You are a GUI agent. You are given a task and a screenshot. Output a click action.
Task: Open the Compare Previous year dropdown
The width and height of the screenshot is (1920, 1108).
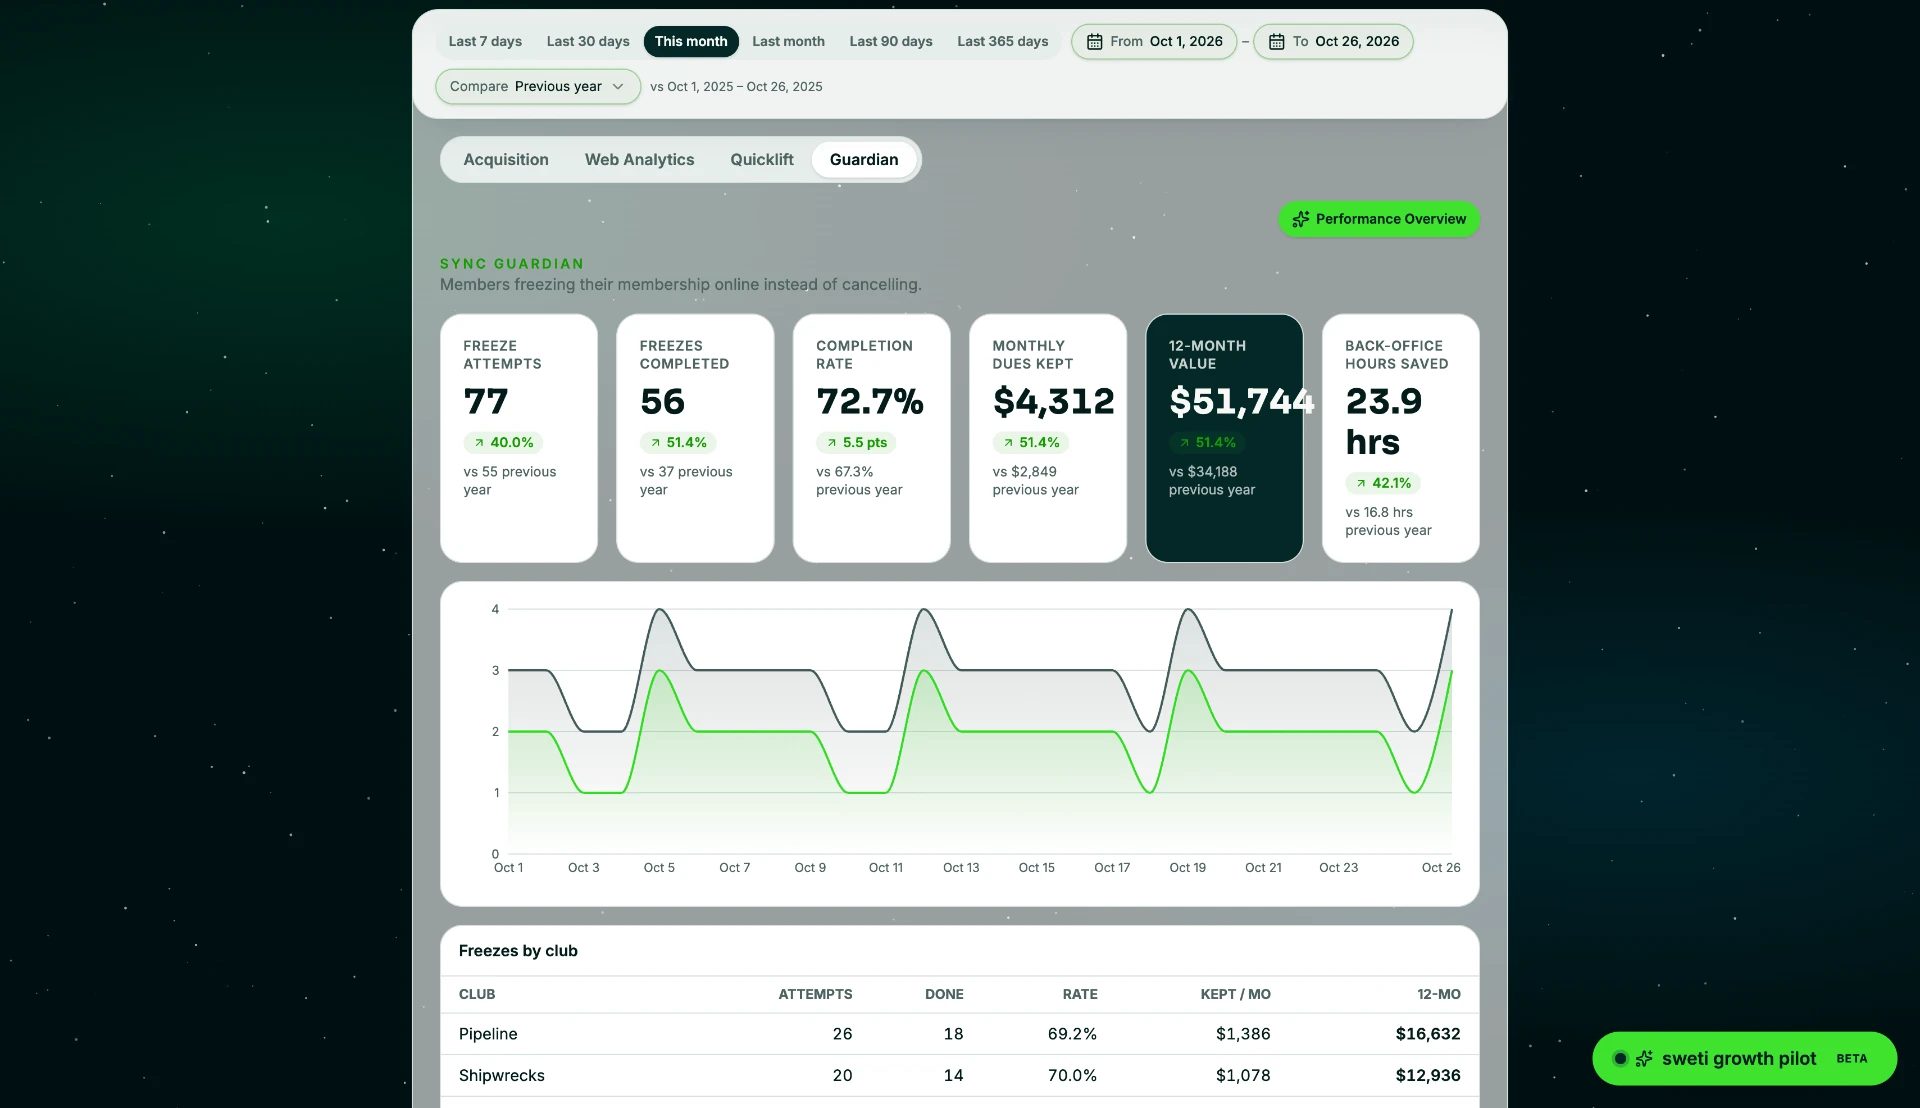(x=538, y=86)
